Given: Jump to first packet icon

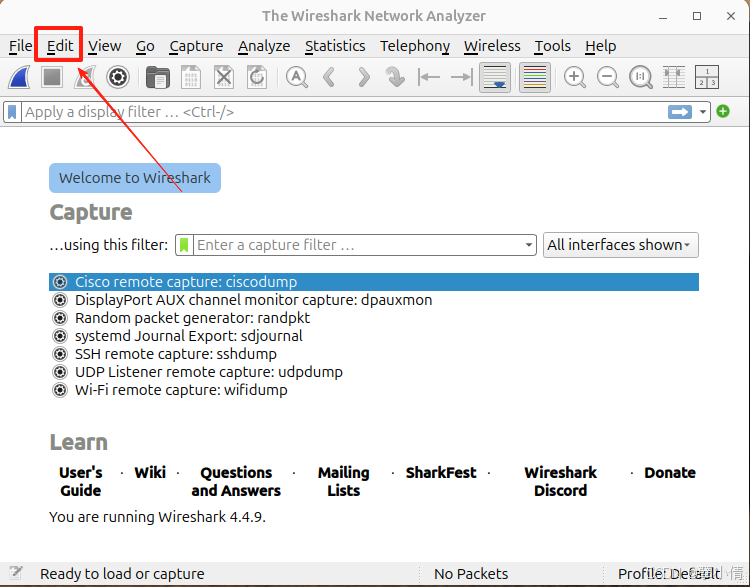Looking at the screenshot, I should [429, 77].
